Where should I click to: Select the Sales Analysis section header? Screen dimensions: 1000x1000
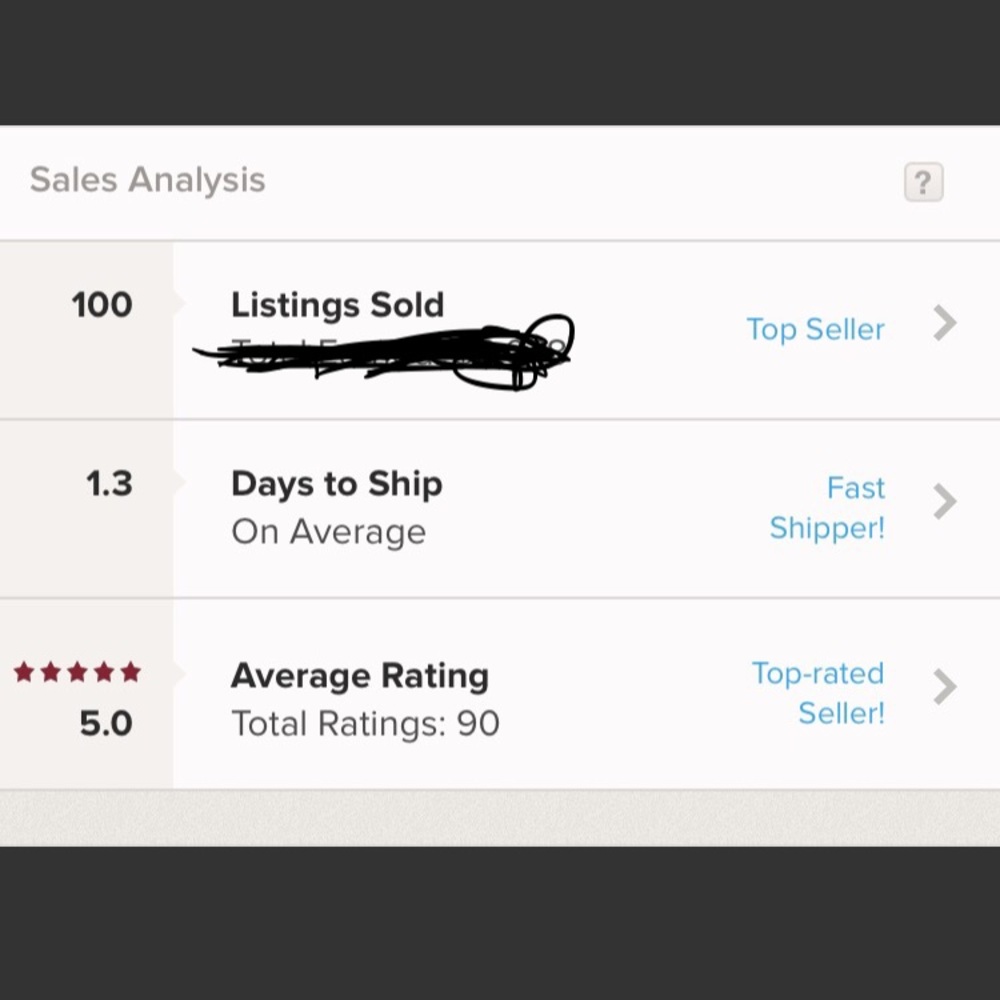pyautogui.click(x=147, y=180)
